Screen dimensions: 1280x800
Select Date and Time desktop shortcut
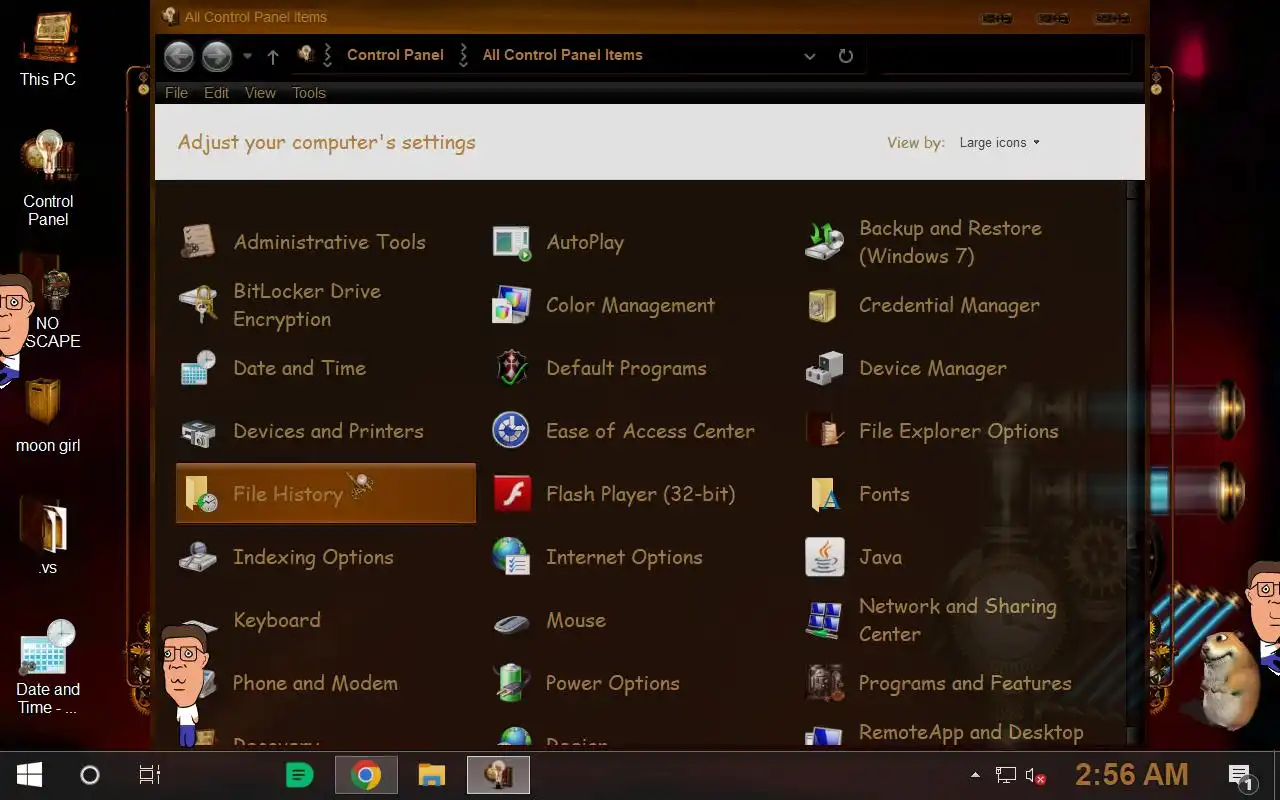point(48,666)
